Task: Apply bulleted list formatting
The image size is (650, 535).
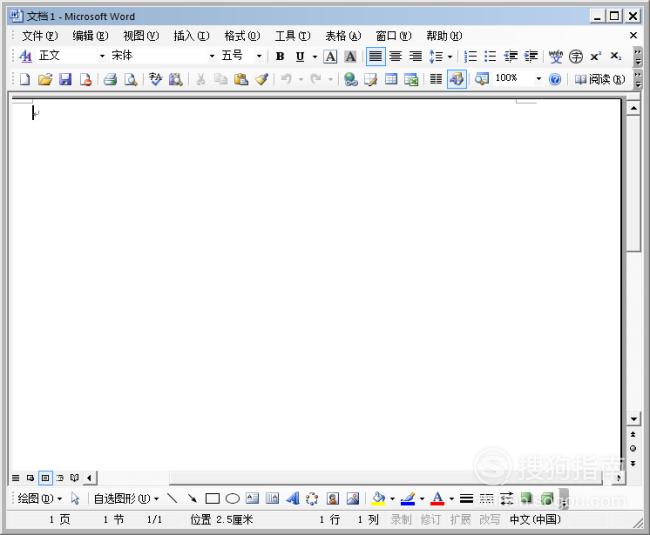Action: coord(490,56)
